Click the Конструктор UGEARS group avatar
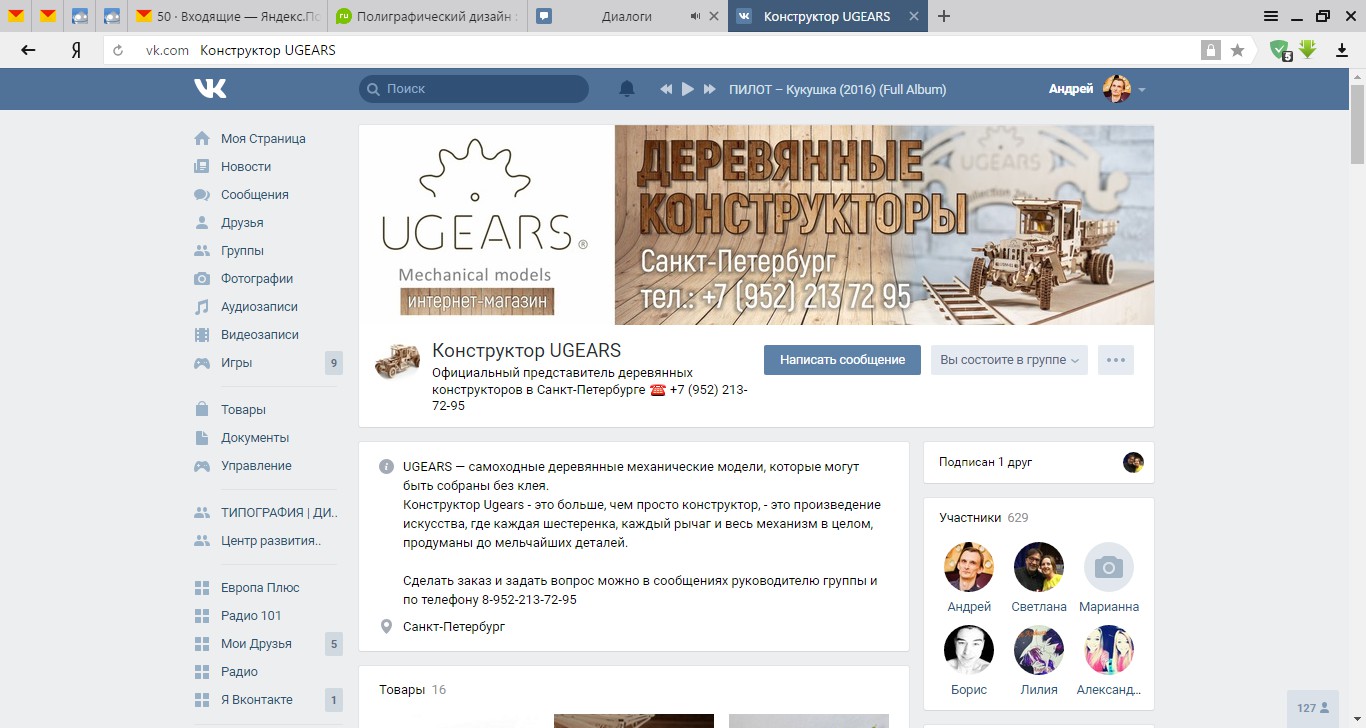Screen dimensions: 1366x728 pyautogui.click(x=397, y=361)
